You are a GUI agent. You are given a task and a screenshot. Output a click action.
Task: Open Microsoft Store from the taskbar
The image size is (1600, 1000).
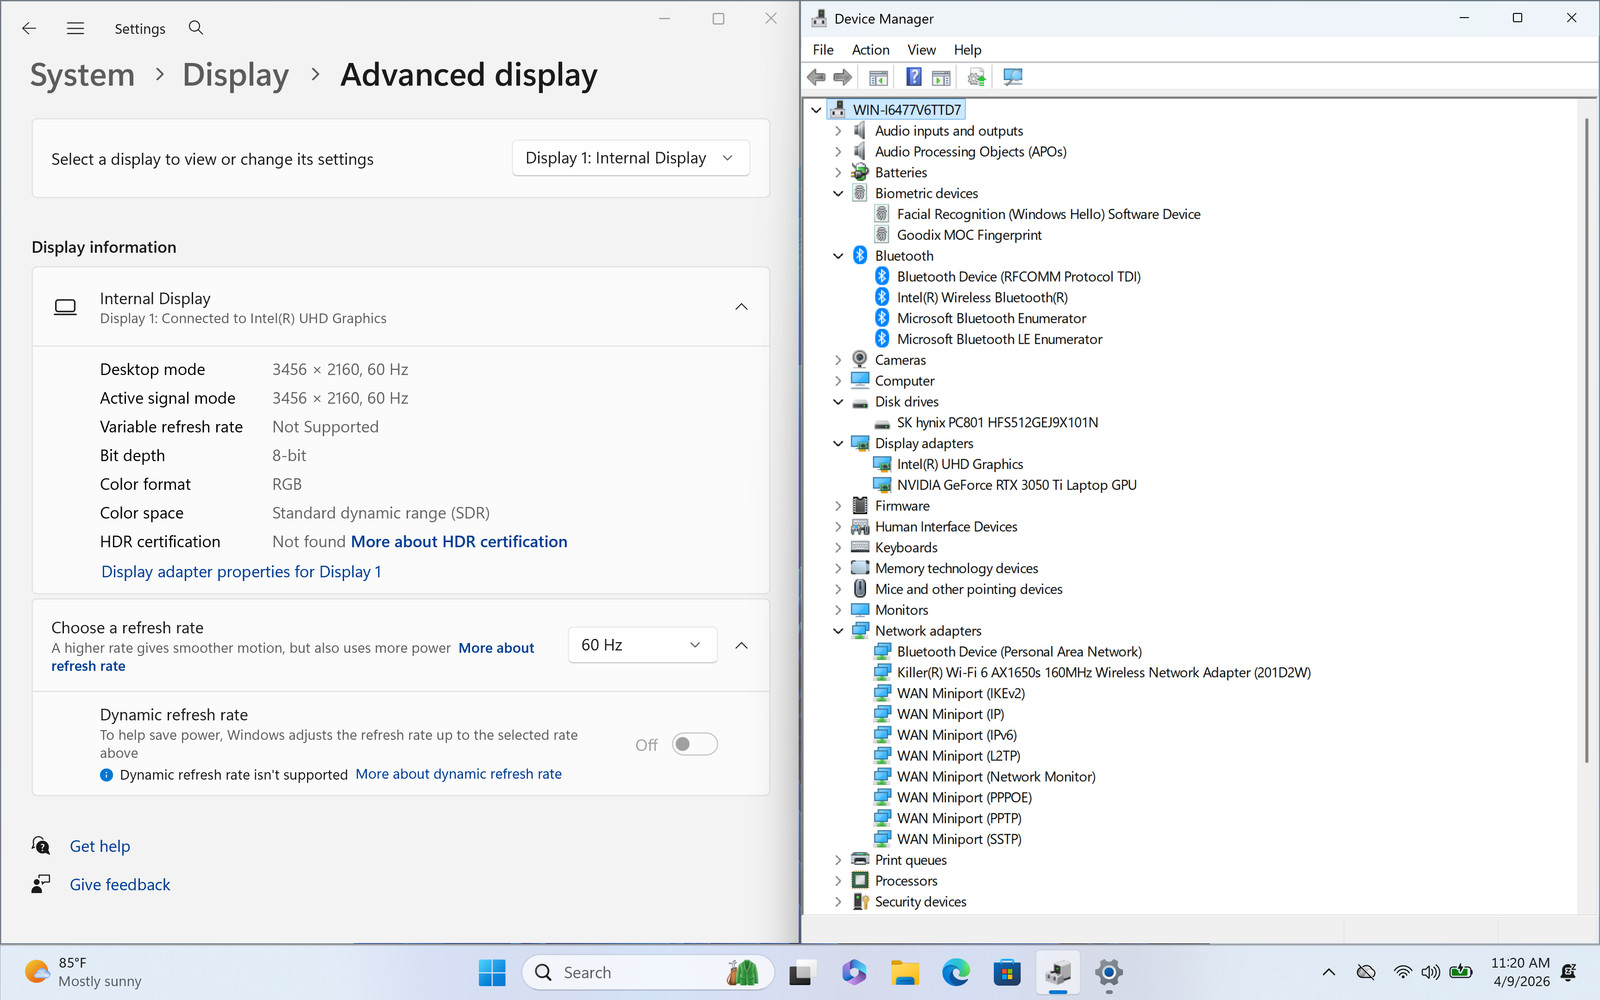pos(1007,972)
